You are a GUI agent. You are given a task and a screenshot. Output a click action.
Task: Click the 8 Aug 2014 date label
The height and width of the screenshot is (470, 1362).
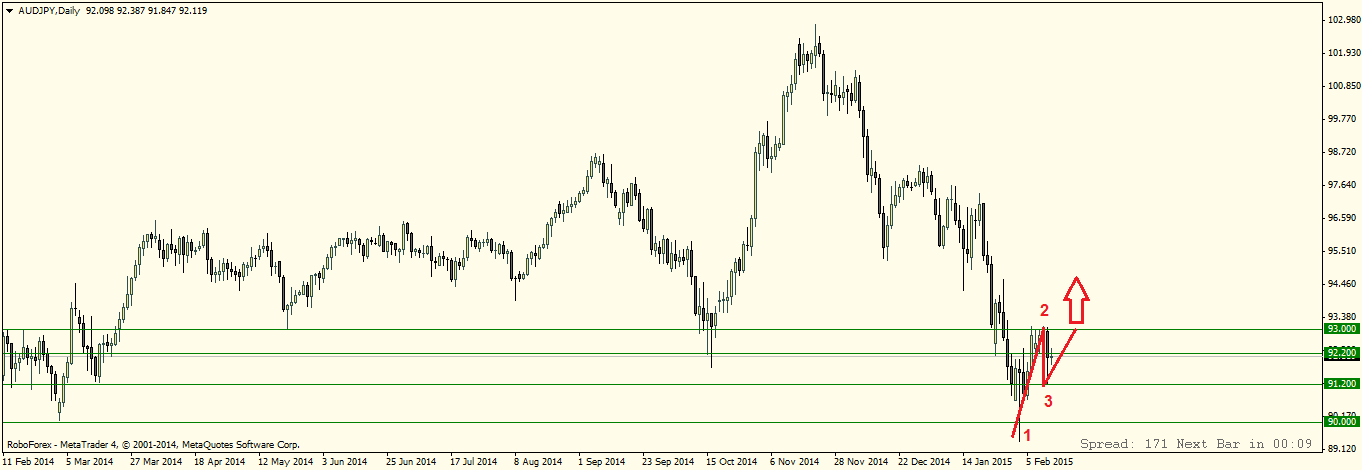tap(538, 462)
